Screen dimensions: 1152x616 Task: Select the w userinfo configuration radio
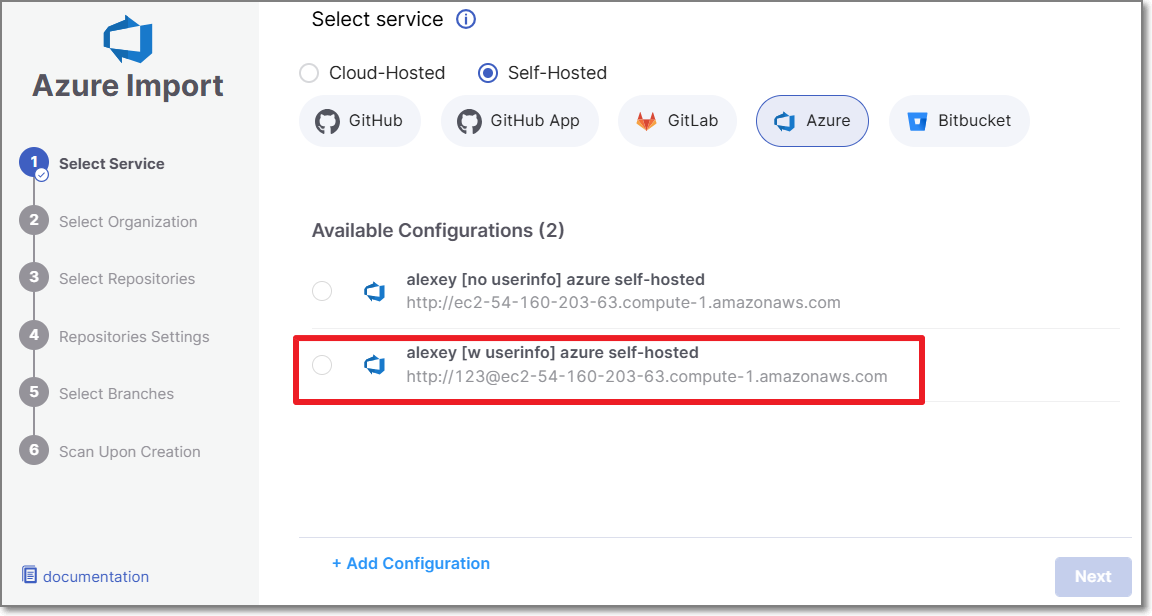322,365
